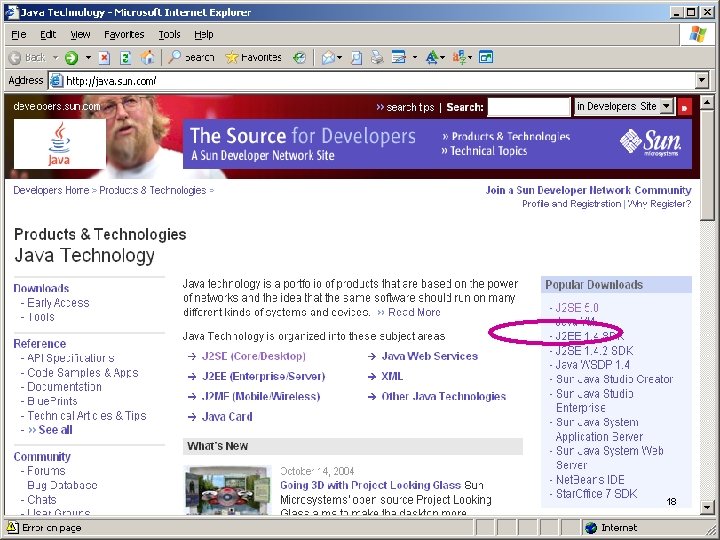Click the Why Register? link
720x540 pixels.
[659, 204]
